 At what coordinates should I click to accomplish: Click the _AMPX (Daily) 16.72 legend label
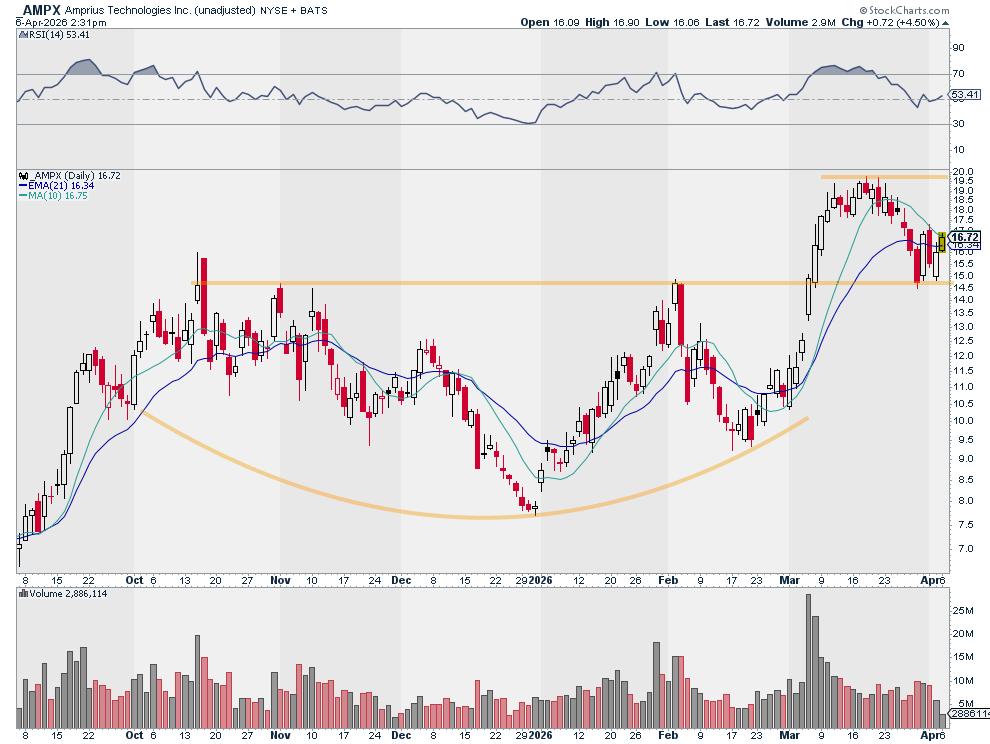[x=75, y=176]
